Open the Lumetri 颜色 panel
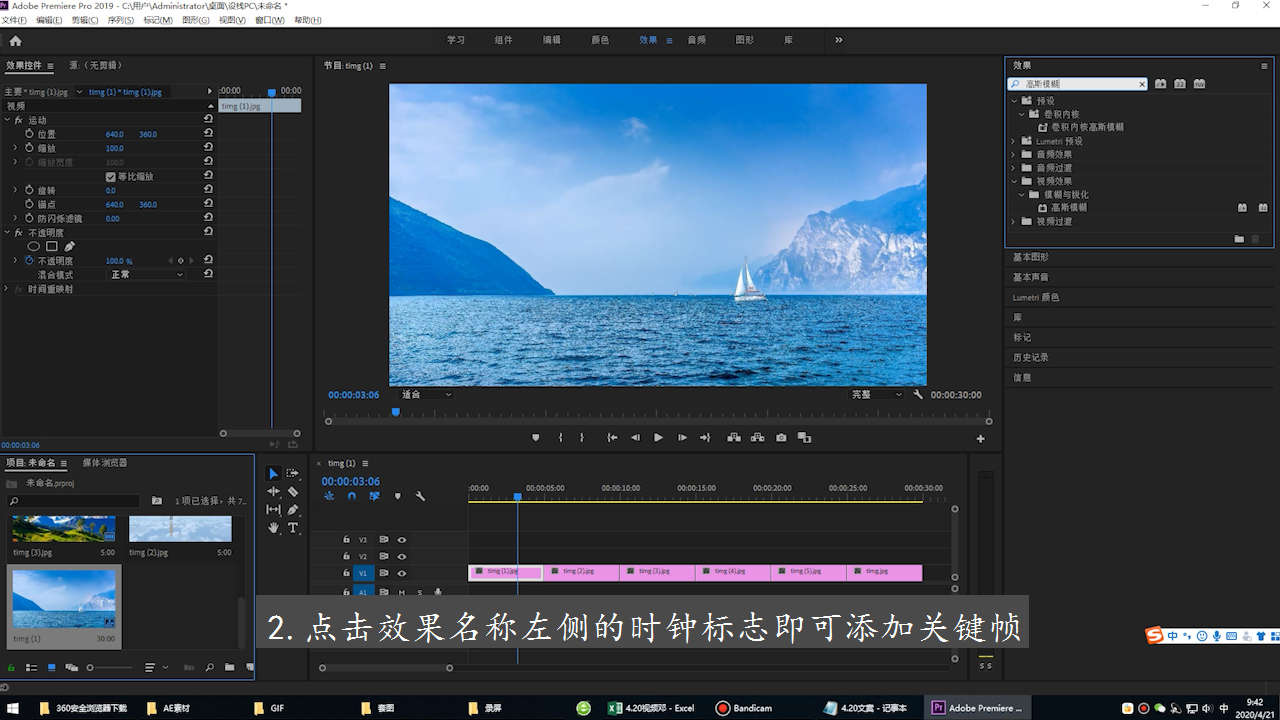The image size is (1280, 720). (x=1036, y=297)
